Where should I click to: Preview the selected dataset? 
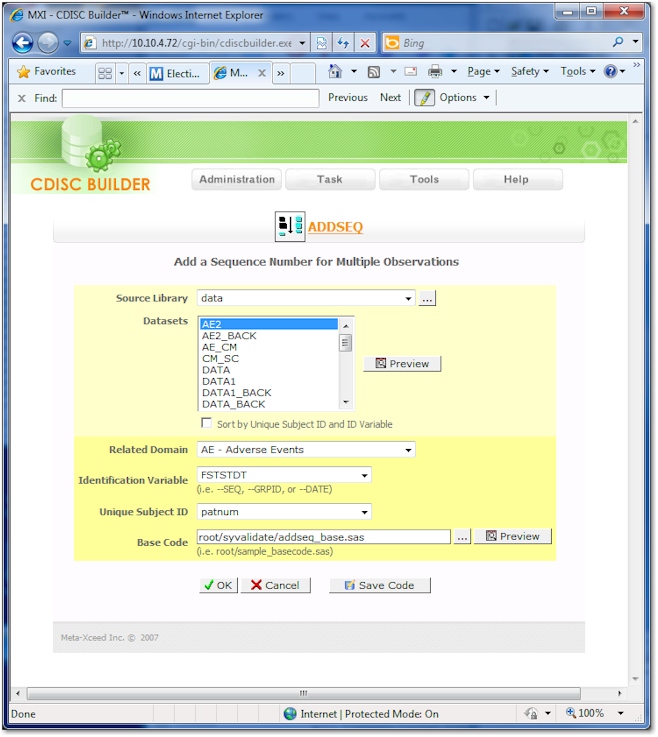pyautogui.click(x=402, y=364)
